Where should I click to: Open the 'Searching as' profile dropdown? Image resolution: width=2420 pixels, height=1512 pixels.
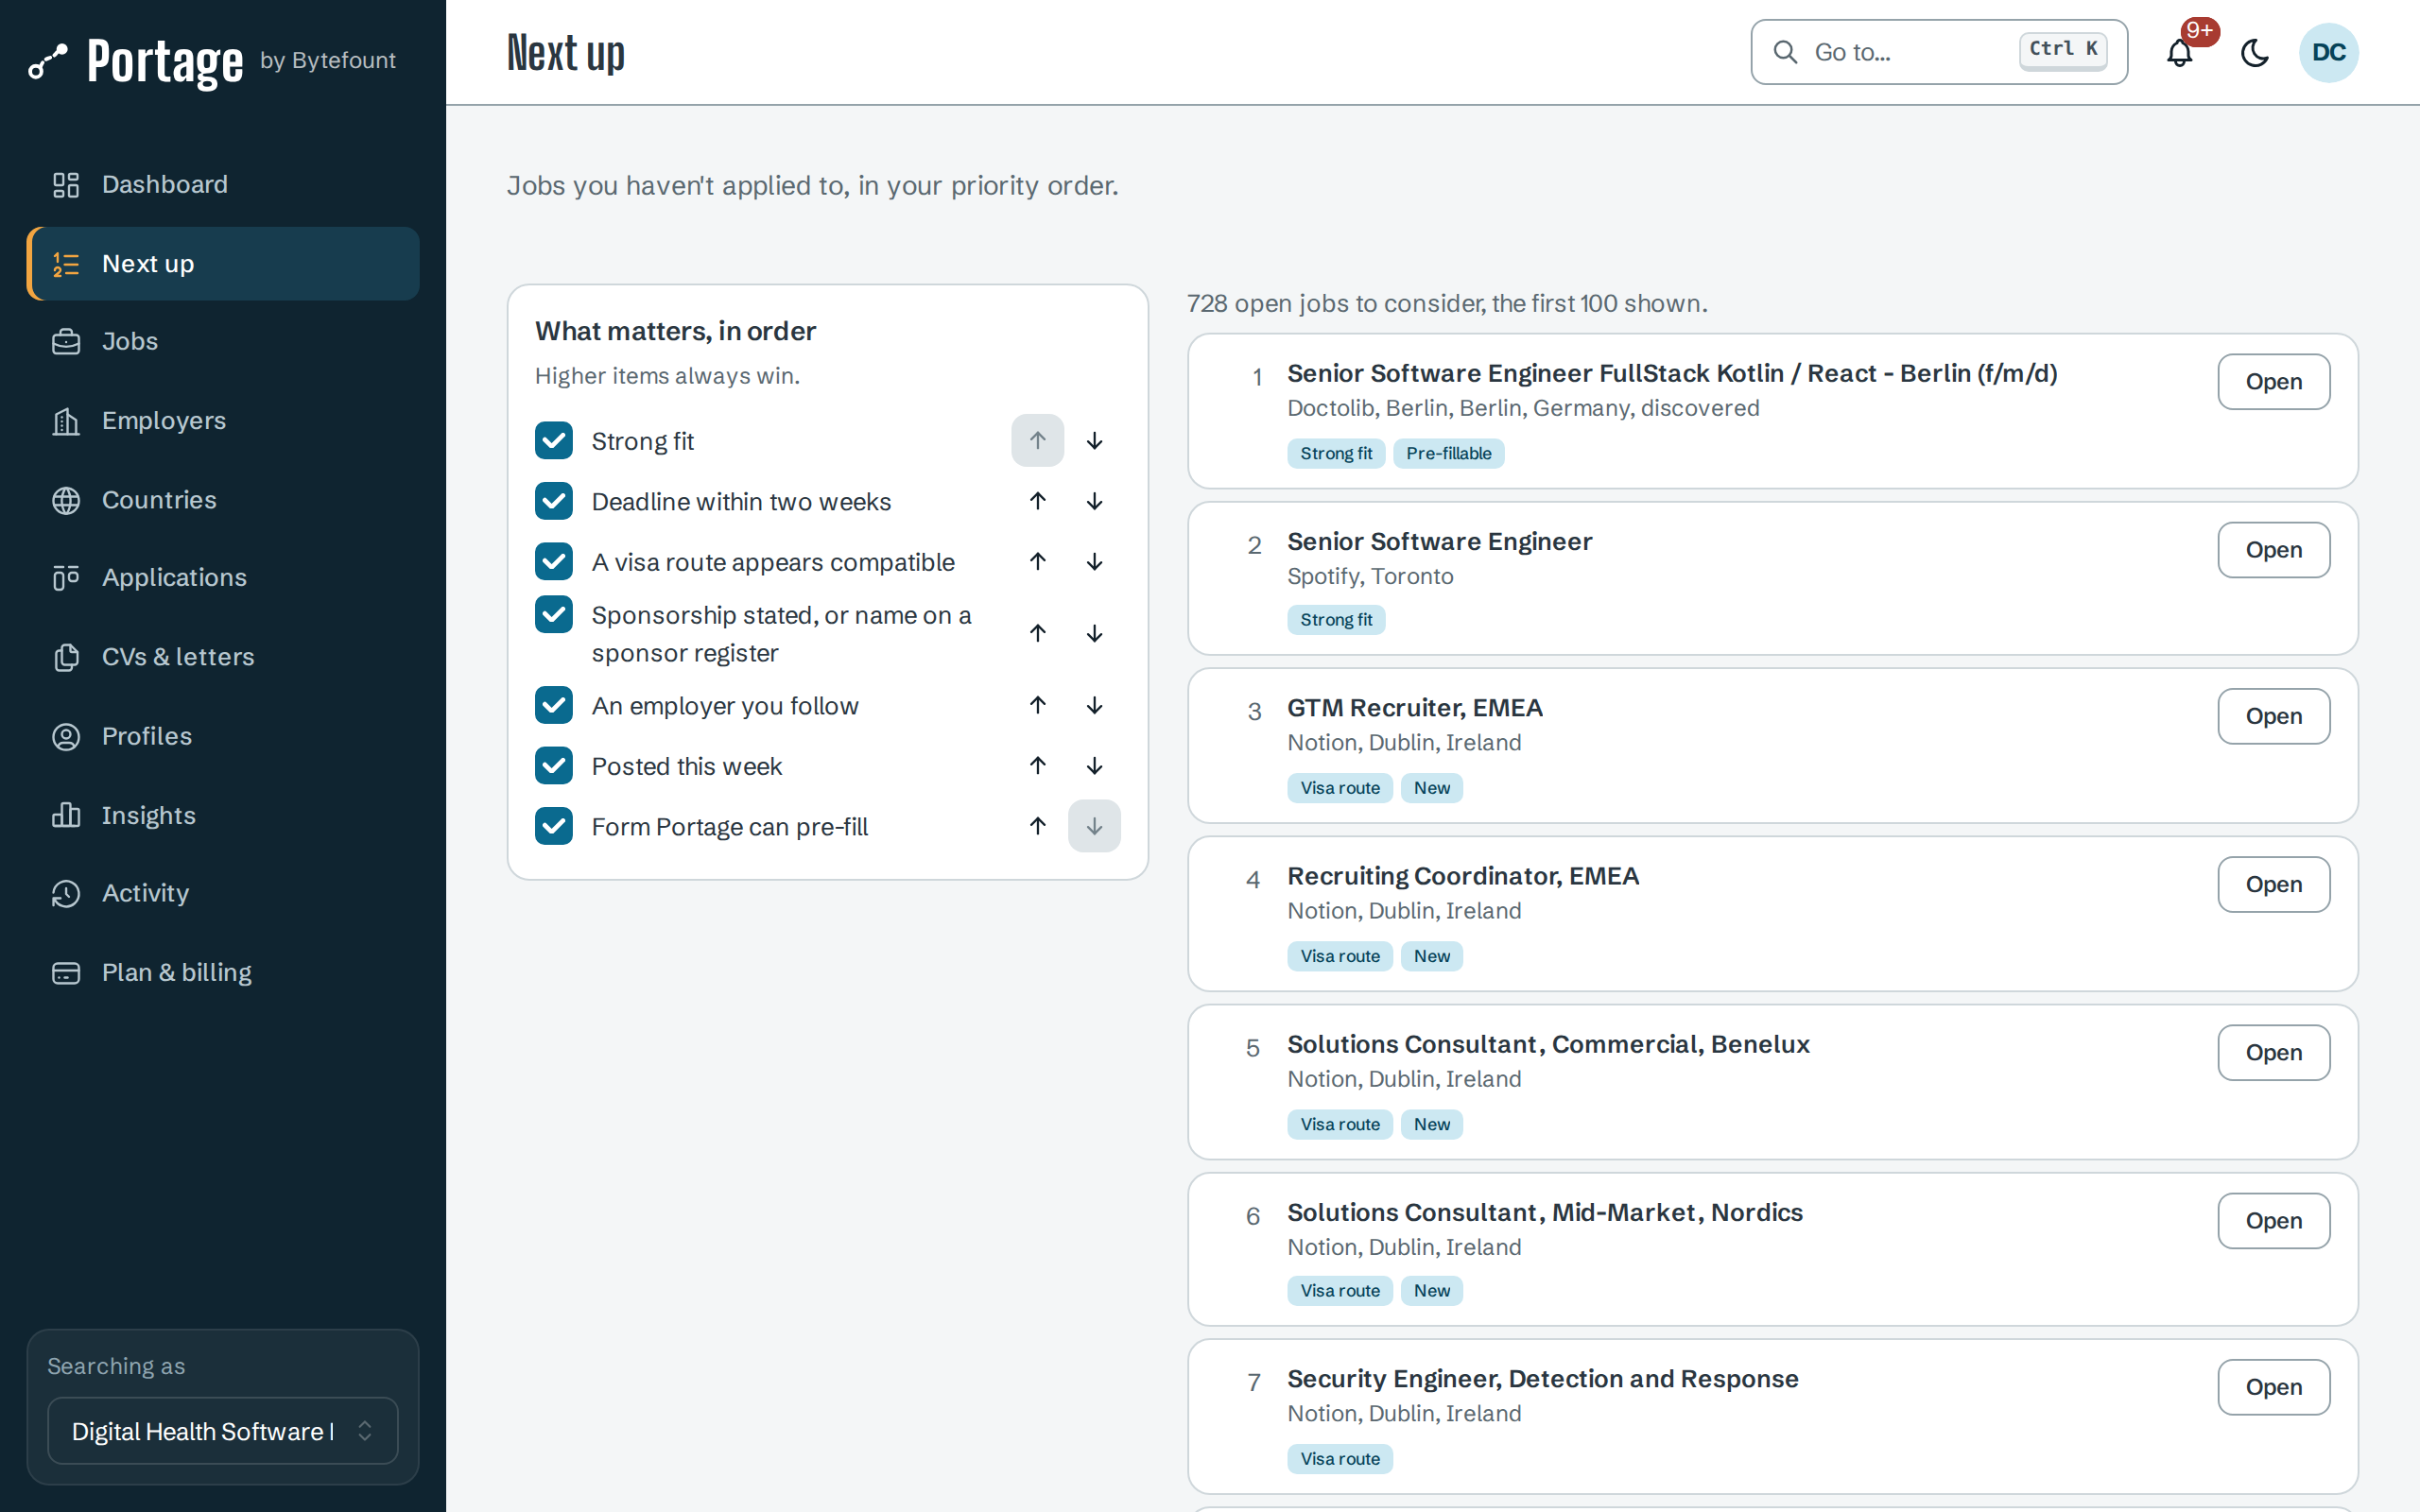point(222,1431)
